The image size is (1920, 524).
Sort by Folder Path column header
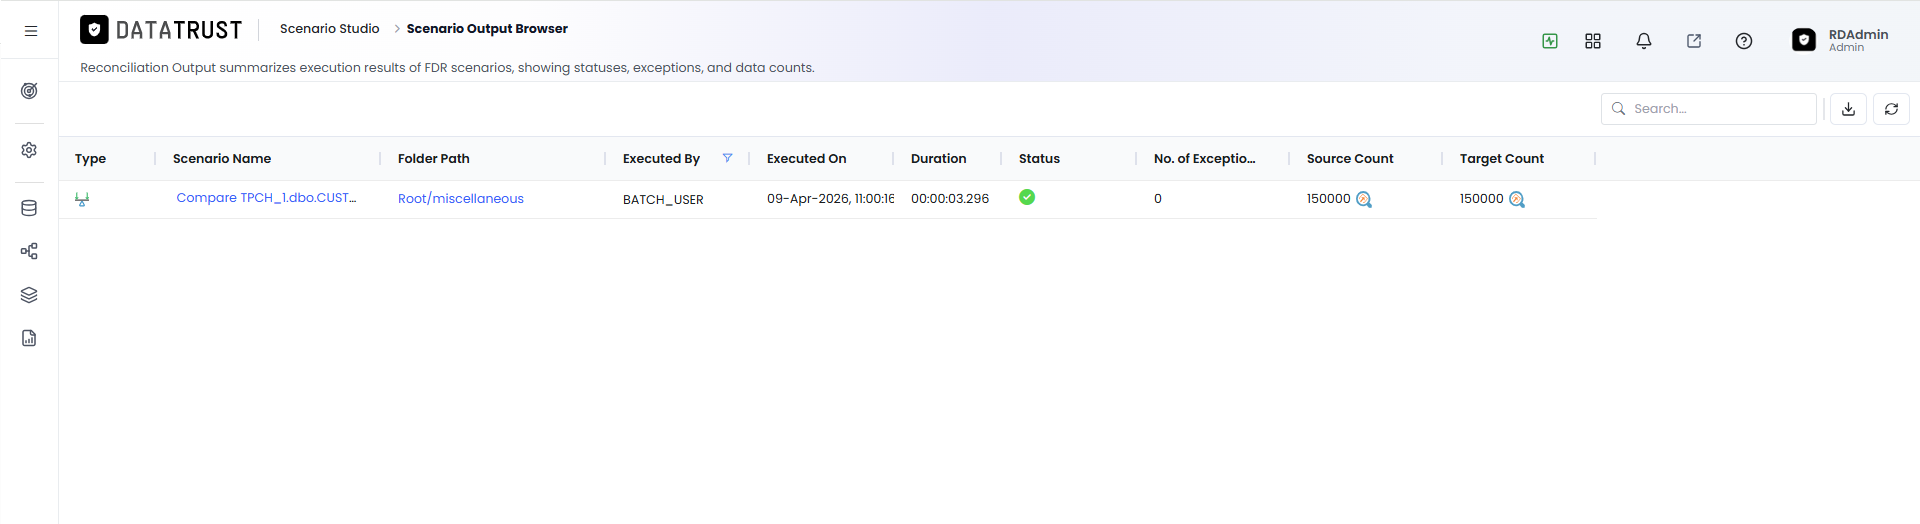coord(434,159)
